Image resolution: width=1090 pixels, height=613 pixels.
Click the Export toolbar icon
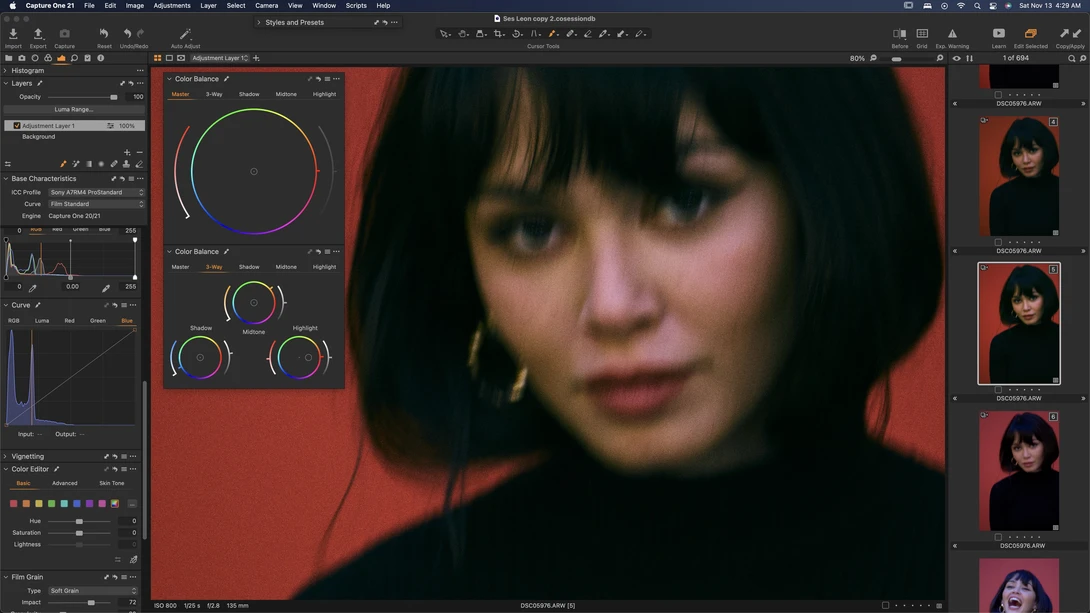38,33
